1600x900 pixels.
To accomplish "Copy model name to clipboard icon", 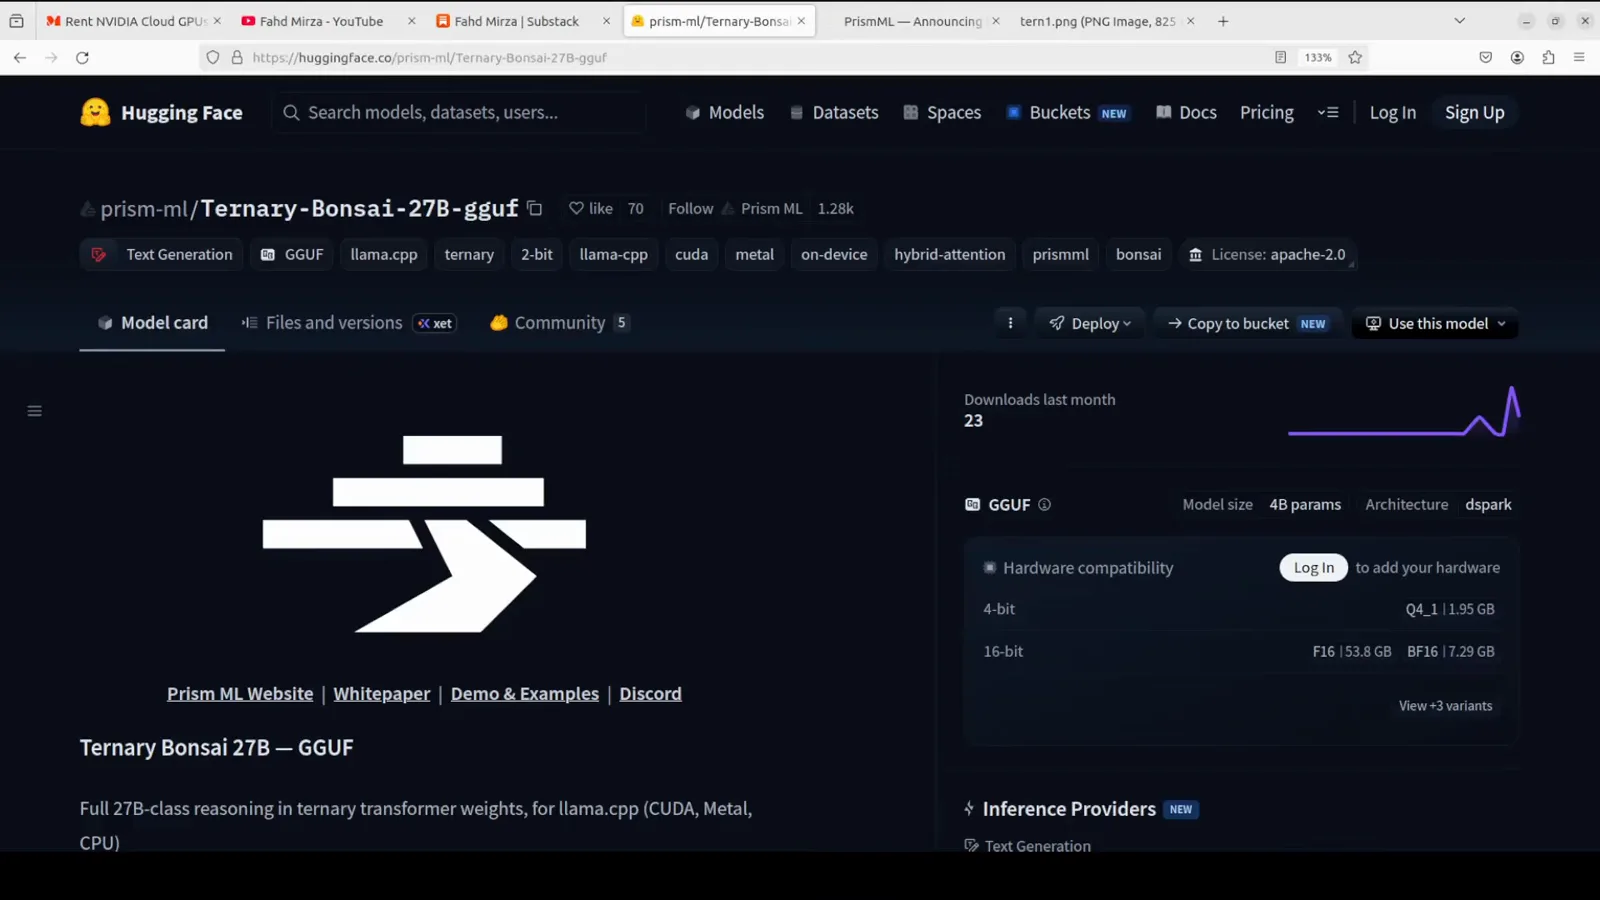I will pyautogui.click(x=535, y=208).
